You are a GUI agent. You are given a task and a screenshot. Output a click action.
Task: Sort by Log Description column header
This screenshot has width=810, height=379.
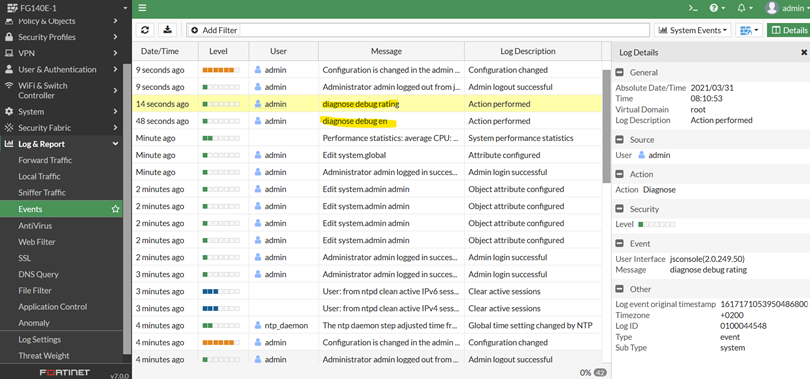coord(533,51)
